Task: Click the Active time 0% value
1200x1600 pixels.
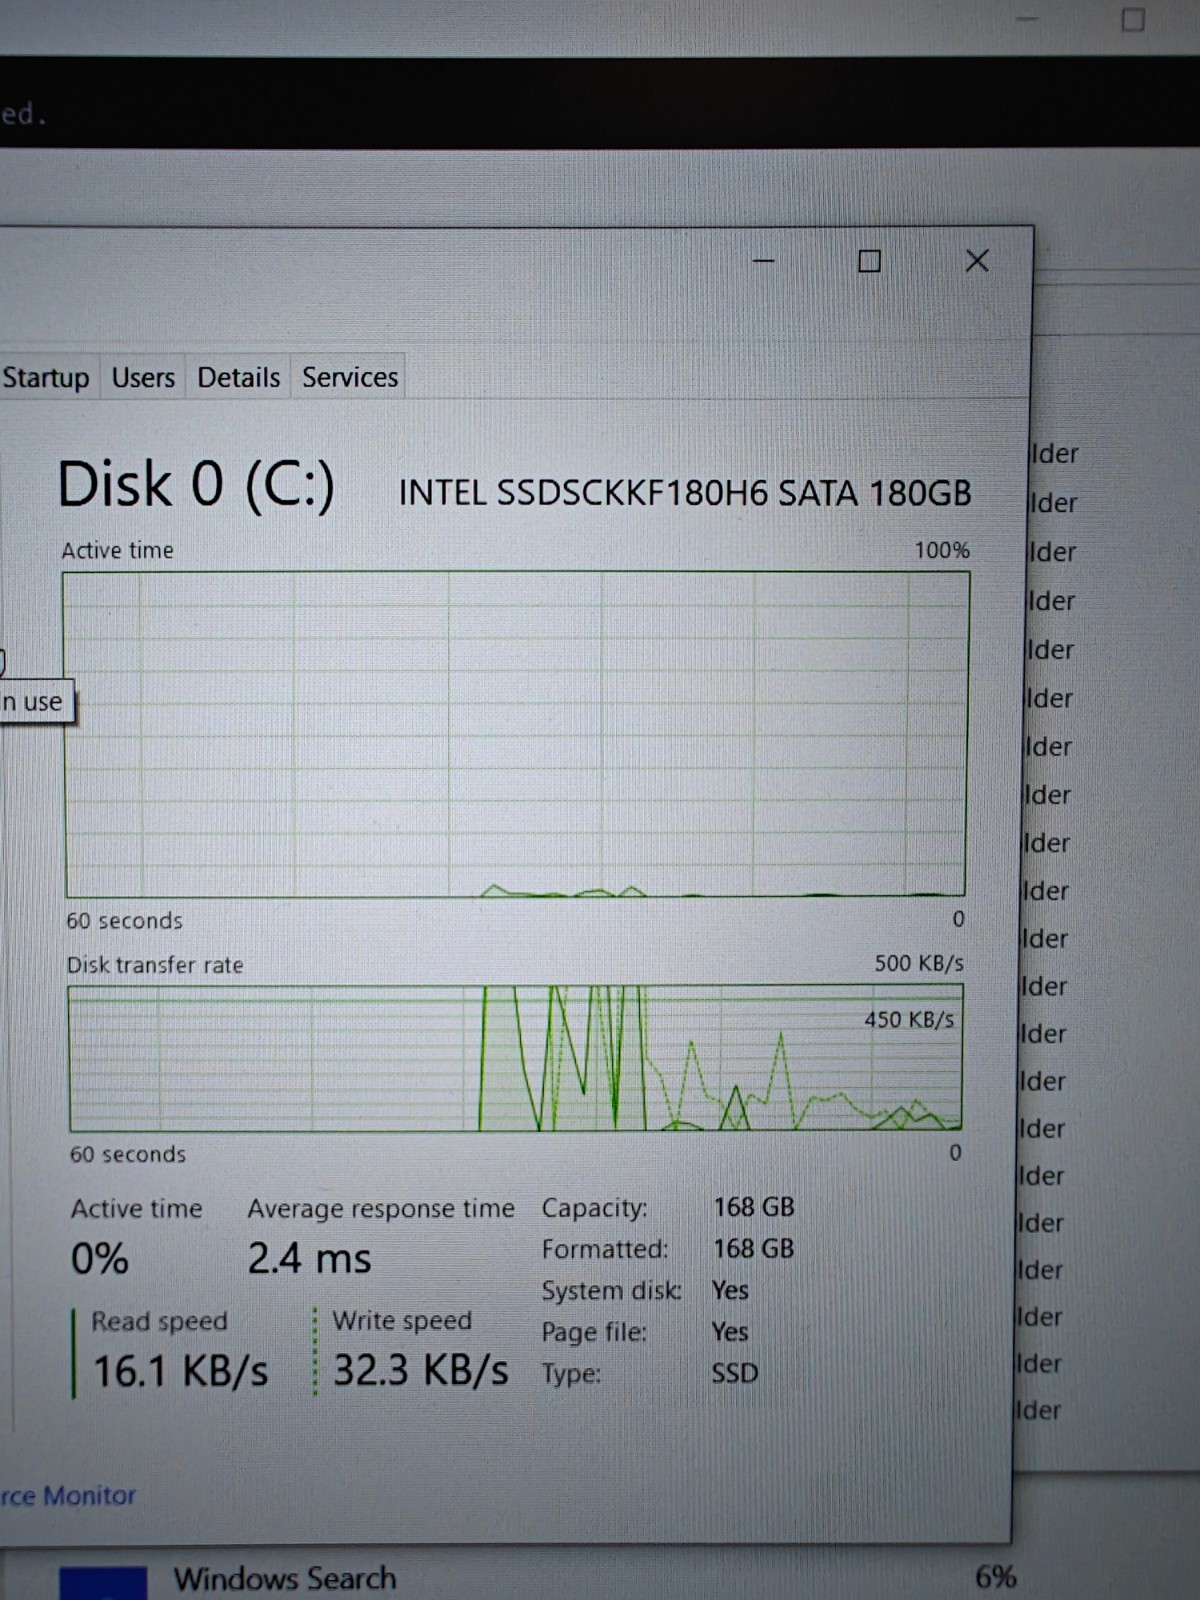Action: point(100,1259)
